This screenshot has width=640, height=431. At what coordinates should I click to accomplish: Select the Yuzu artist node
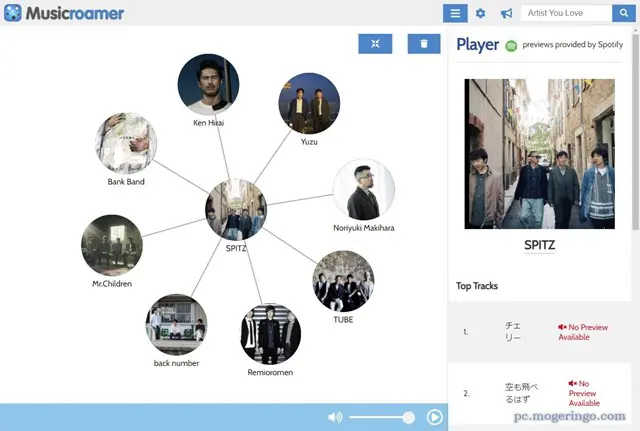coord(309,104)
